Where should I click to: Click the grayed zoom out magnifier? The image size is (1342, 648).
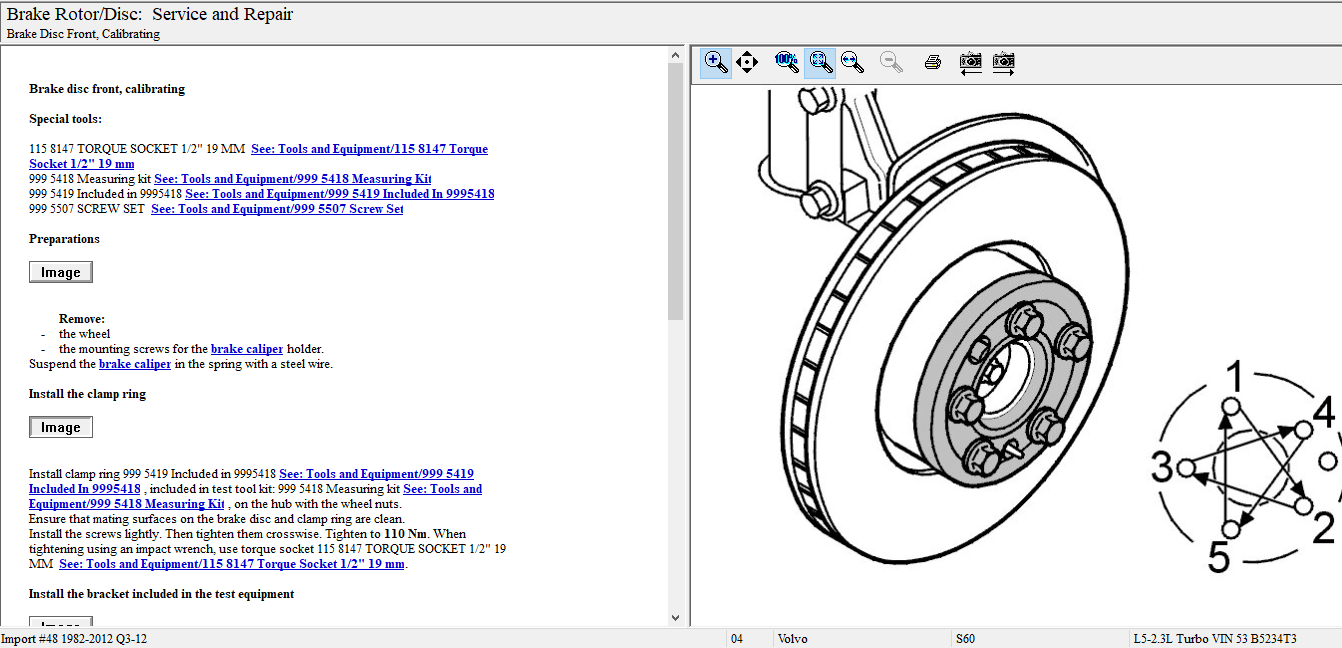click(x=891, y=62)
